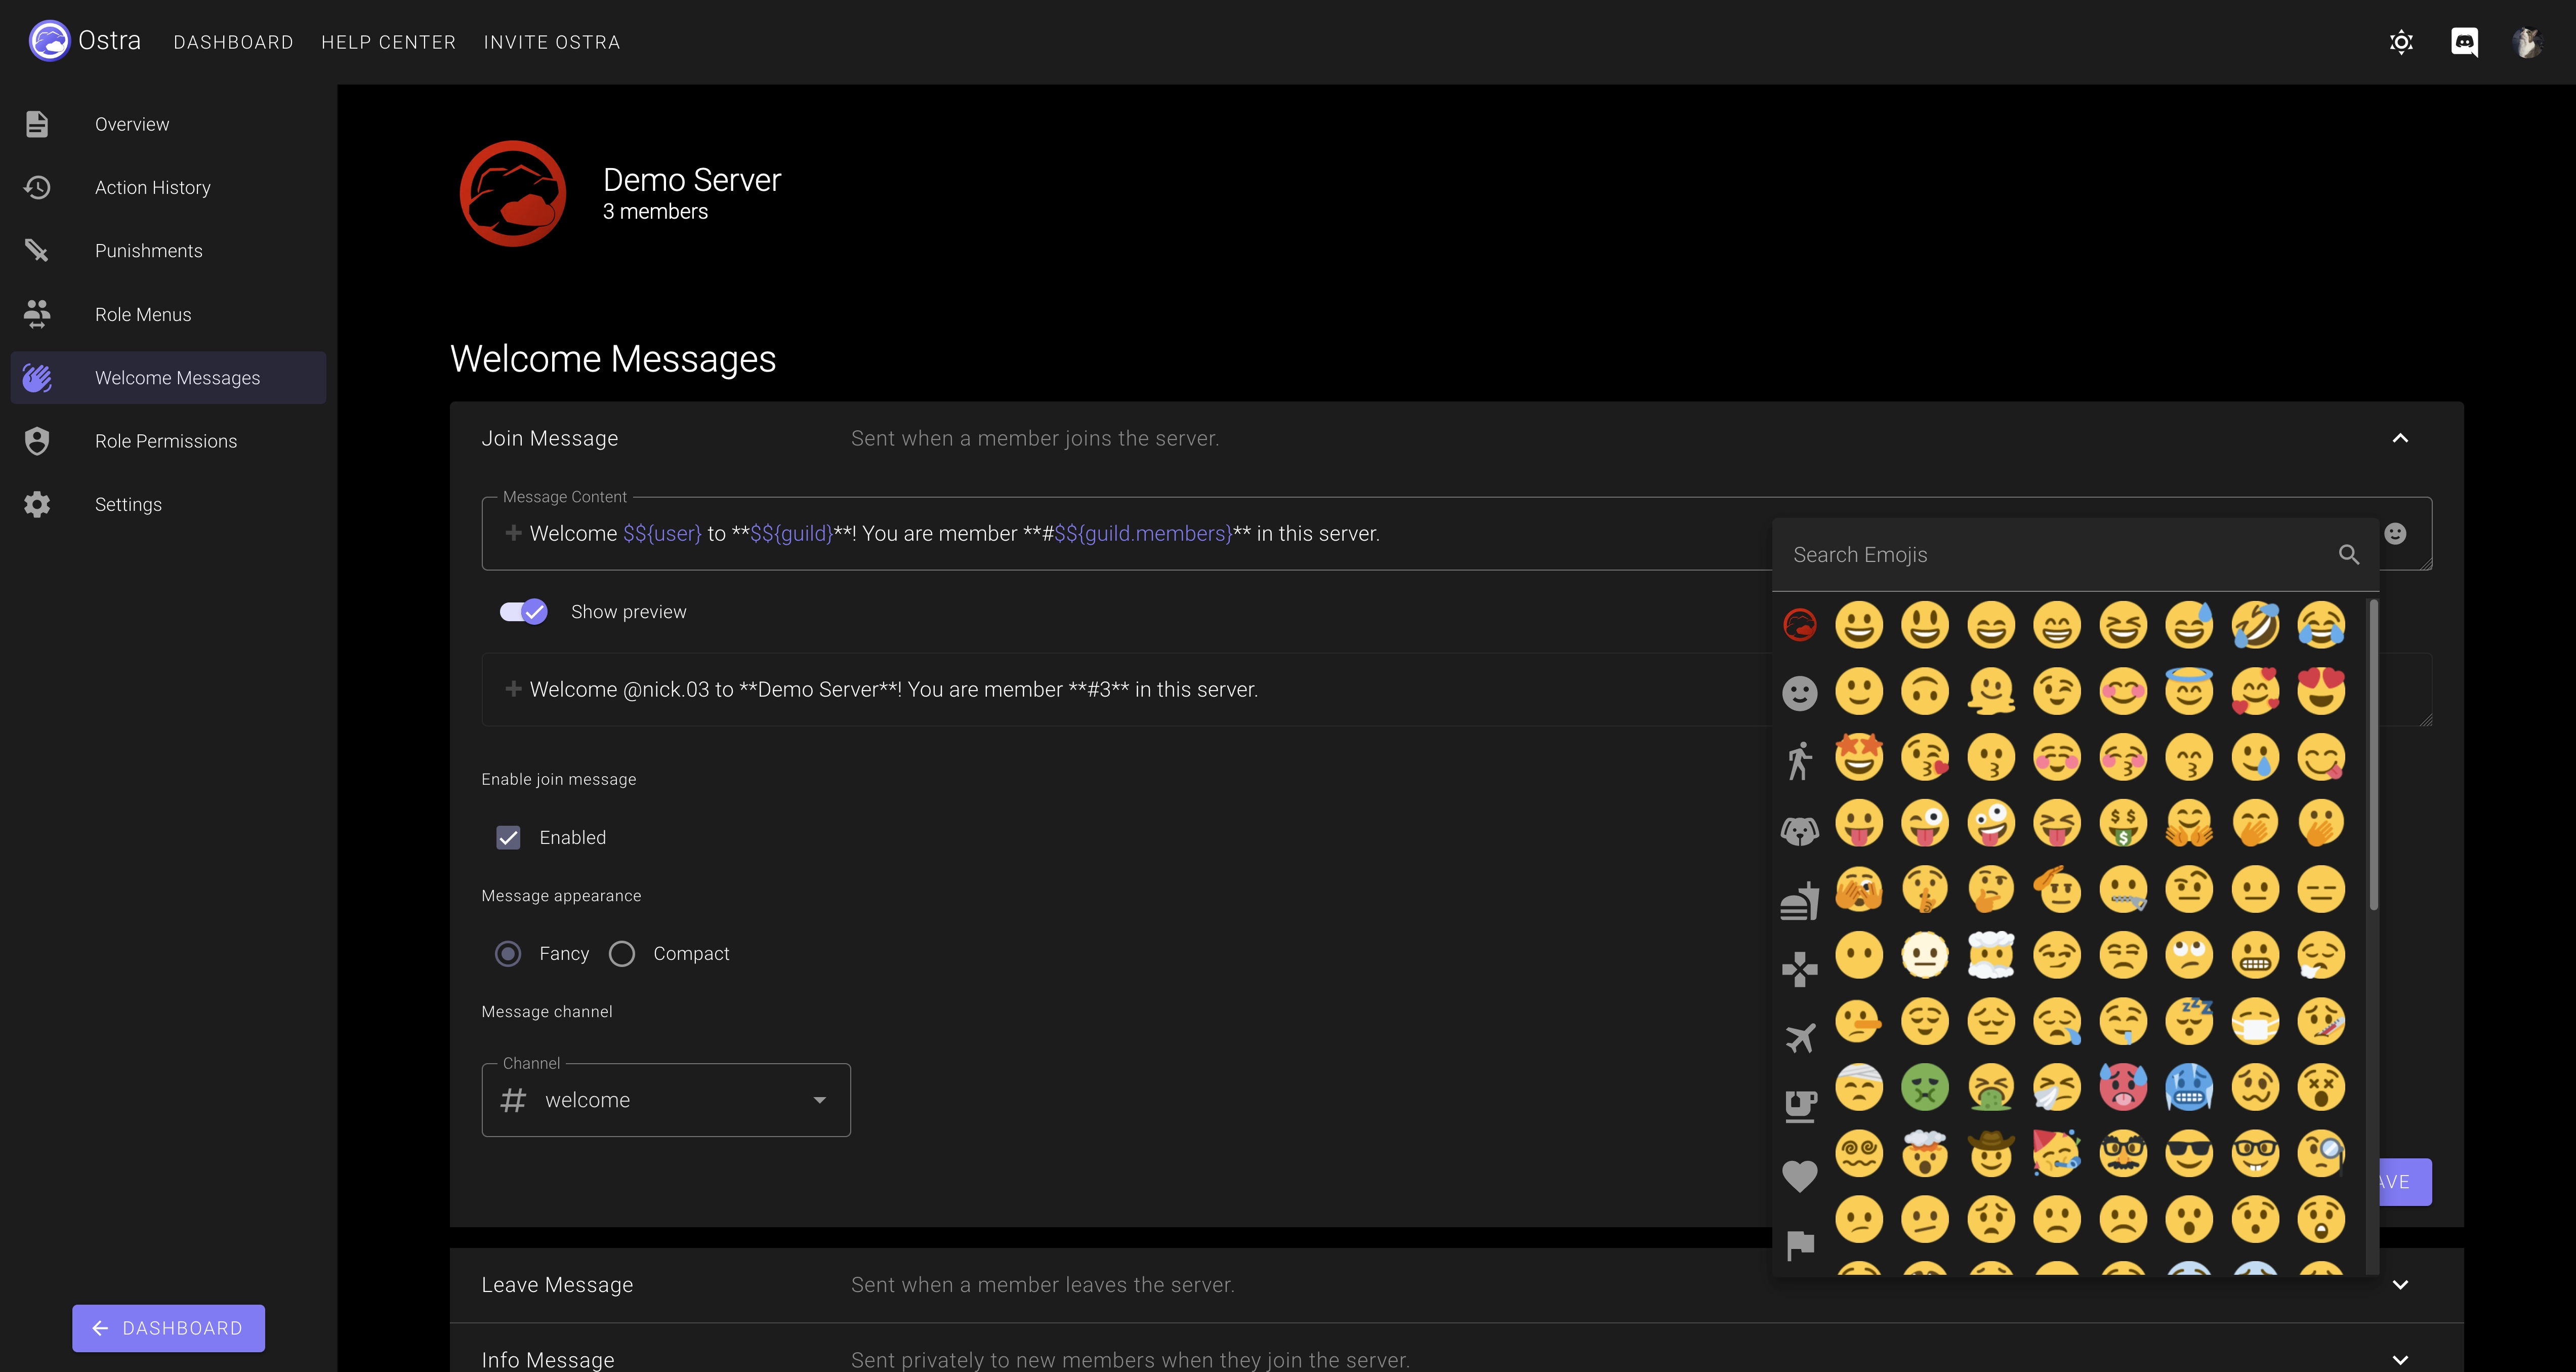Click the Discord icon in the top bar
Image resolution: width=2576 pixels, height=1372 pixels.
[x=2465, y=42]
